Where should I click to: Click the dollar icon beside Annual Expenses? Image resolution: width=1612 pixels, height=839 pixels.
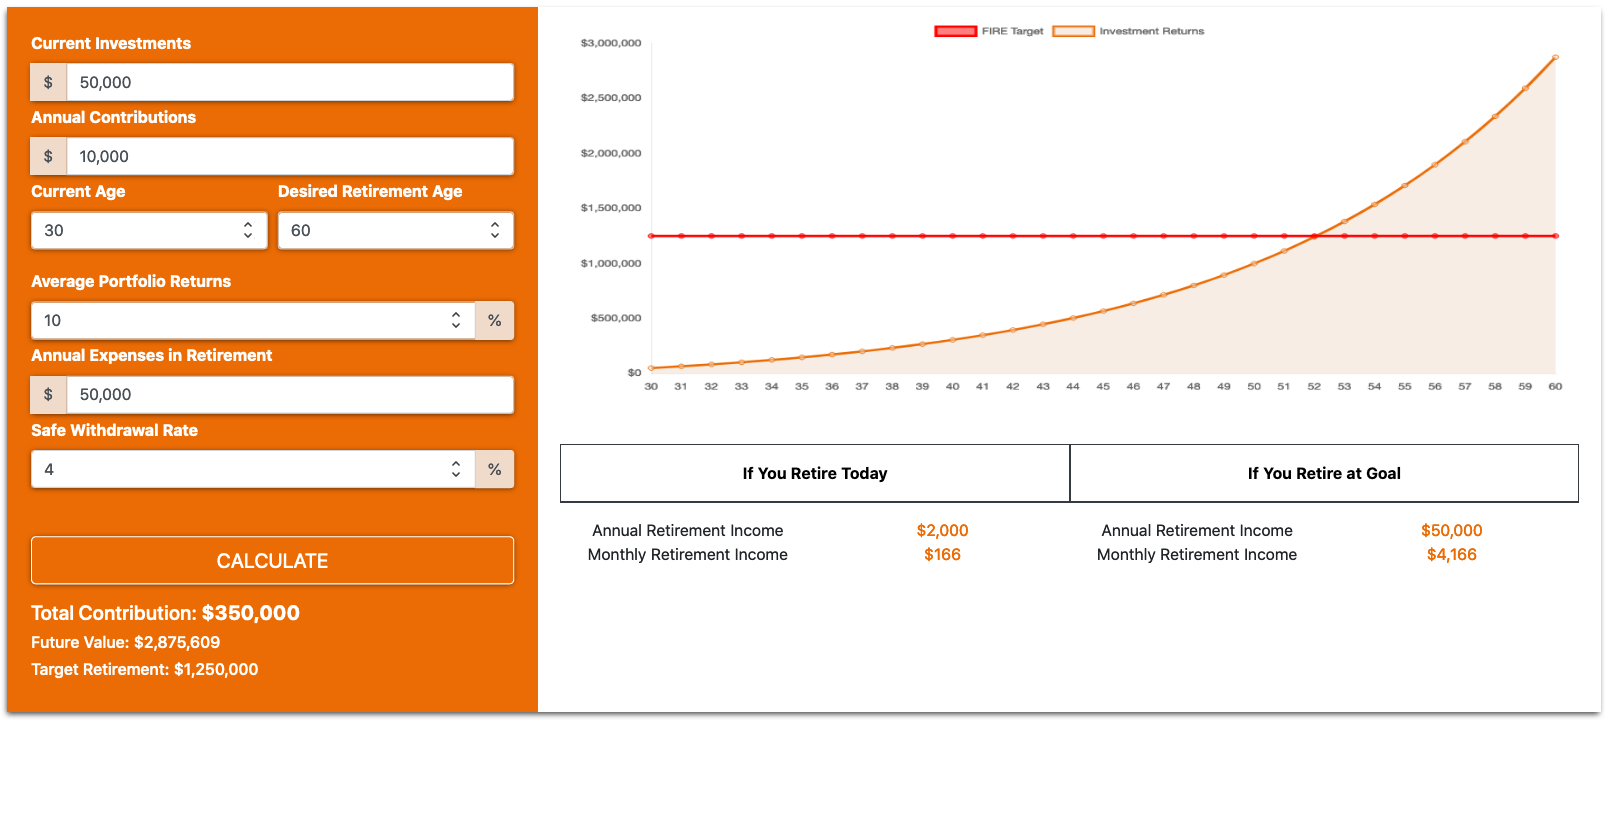tap(48, 394)
